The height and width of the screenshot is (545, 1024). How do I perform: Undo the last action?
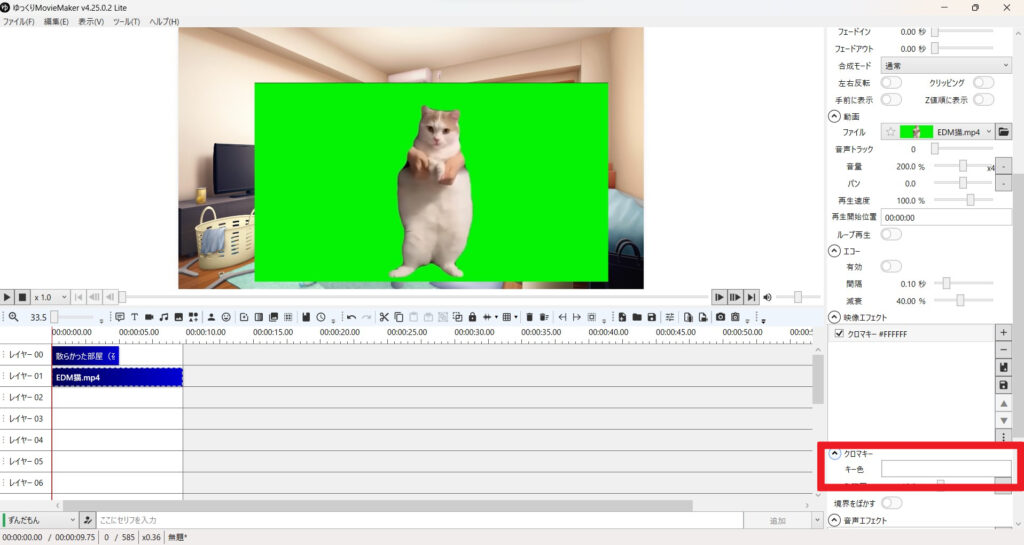[351, 317]
